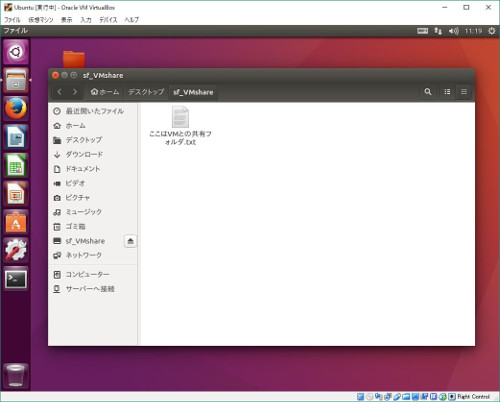This screenshot has height=402, width=500.
Task: Open System Settings from launcher
Action: (x=16, y=250)
